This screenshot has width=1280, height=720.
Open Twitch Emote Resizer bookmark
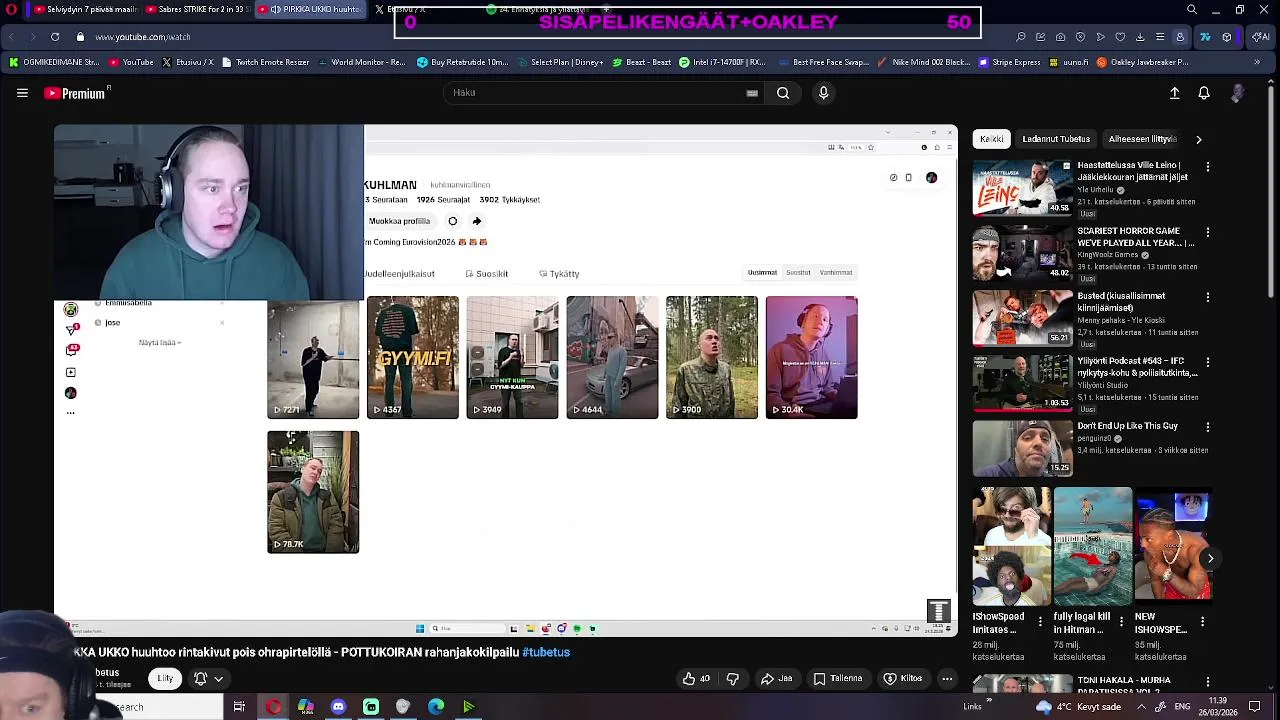click(x=265, y=62)
